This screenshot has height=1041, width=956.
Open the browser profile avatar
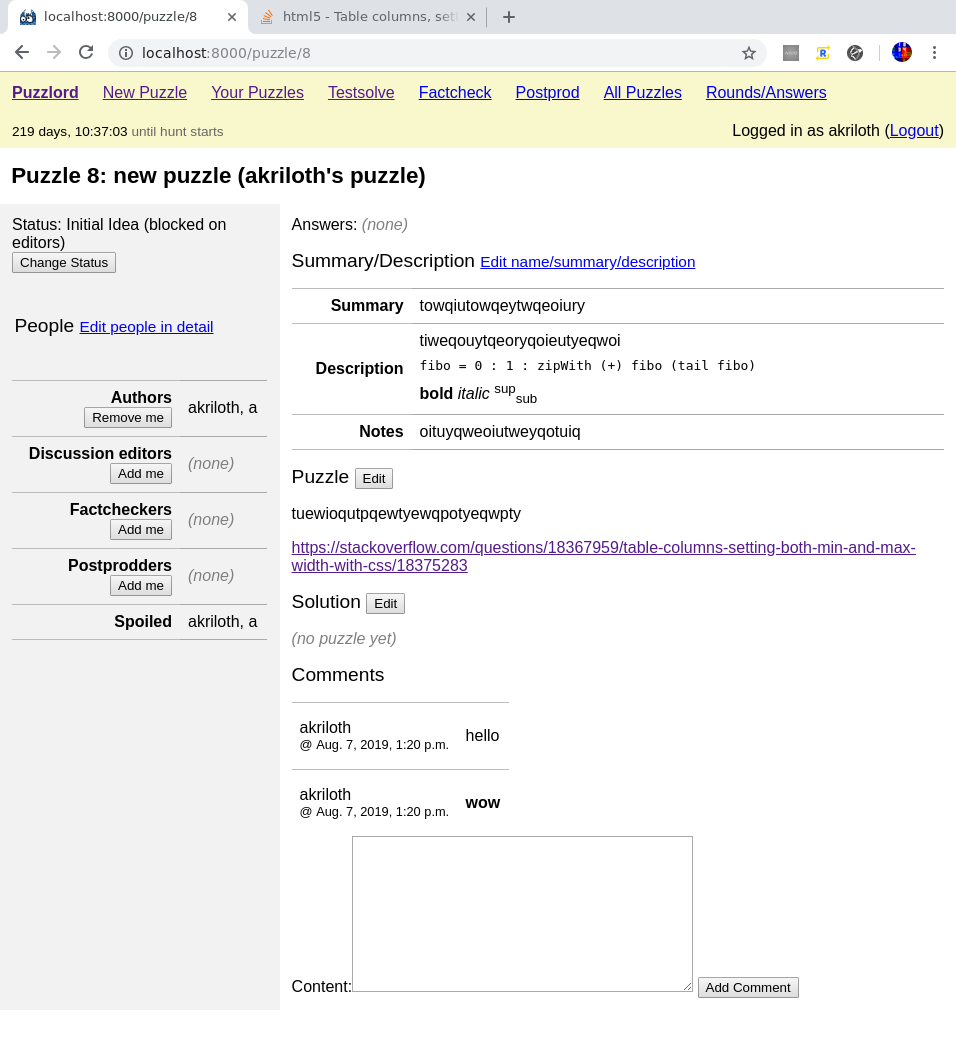tap(902, 52)
